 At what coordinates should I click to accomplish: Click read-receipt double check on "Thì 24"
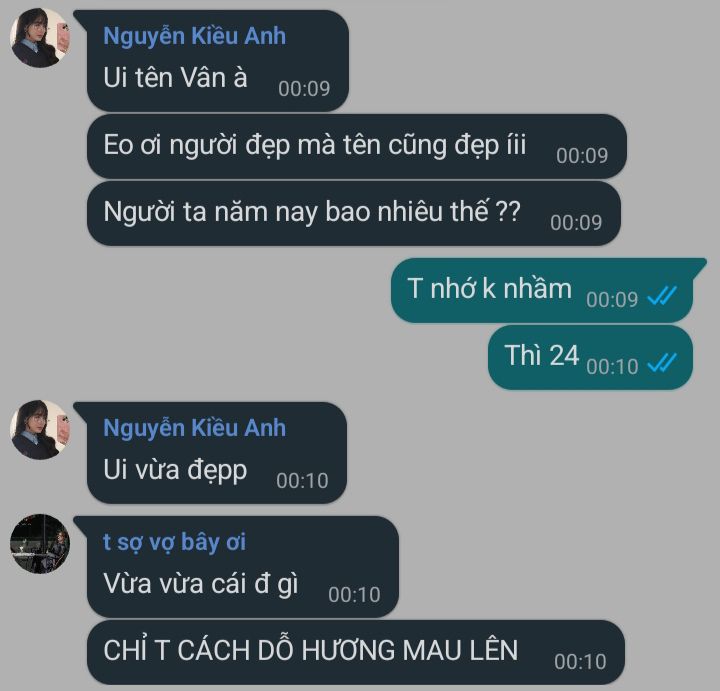[x=662, y=363]
